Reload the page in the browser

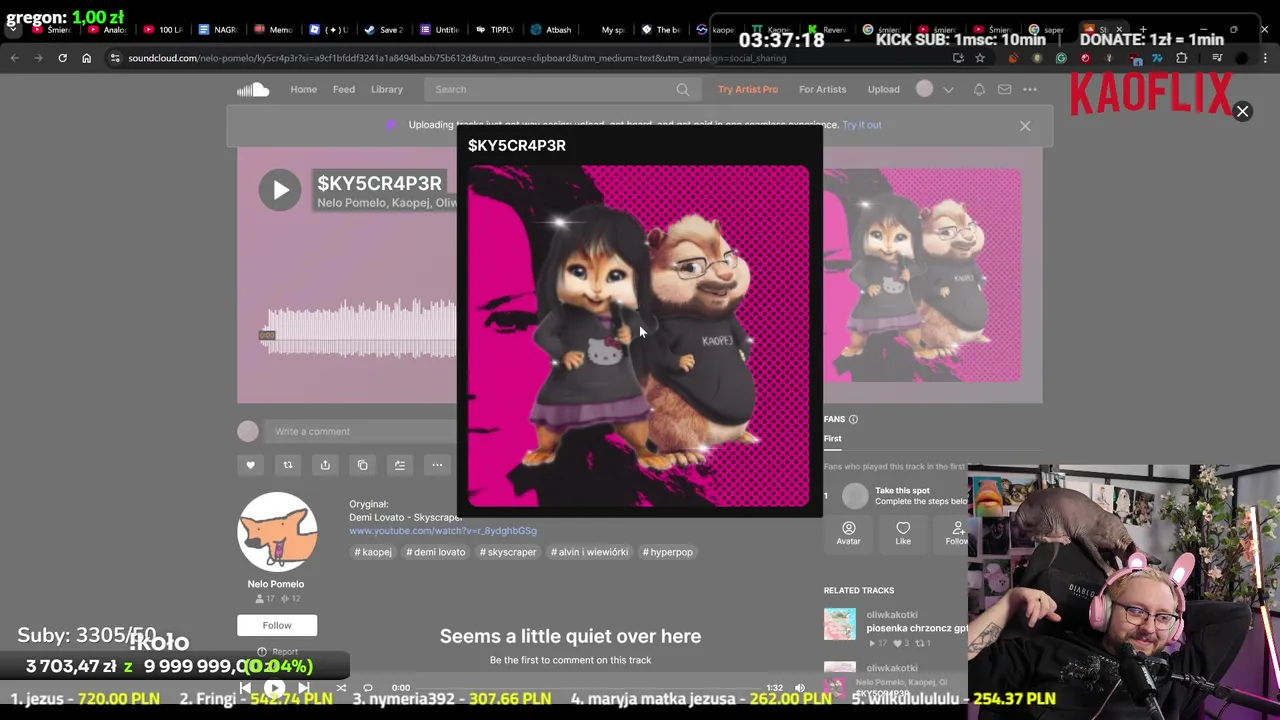[x=62, y=58]
